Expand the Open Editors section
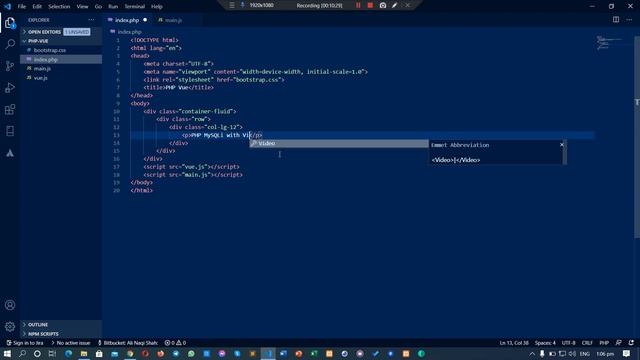This screenshot has height=360, width=640. click(61, 32)
